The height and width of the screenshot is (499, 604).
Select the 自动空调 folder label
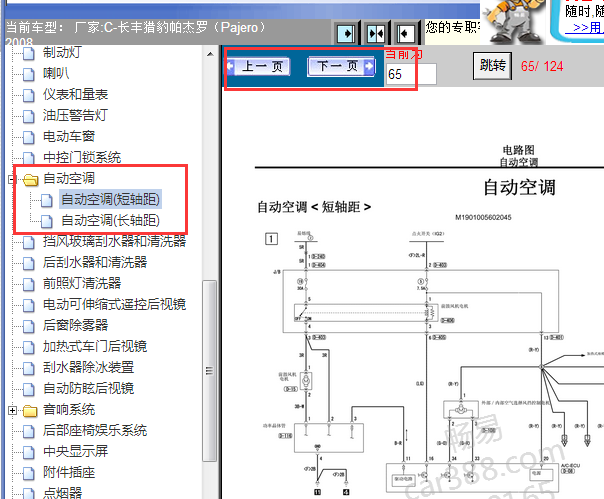(x=69, y=178)
